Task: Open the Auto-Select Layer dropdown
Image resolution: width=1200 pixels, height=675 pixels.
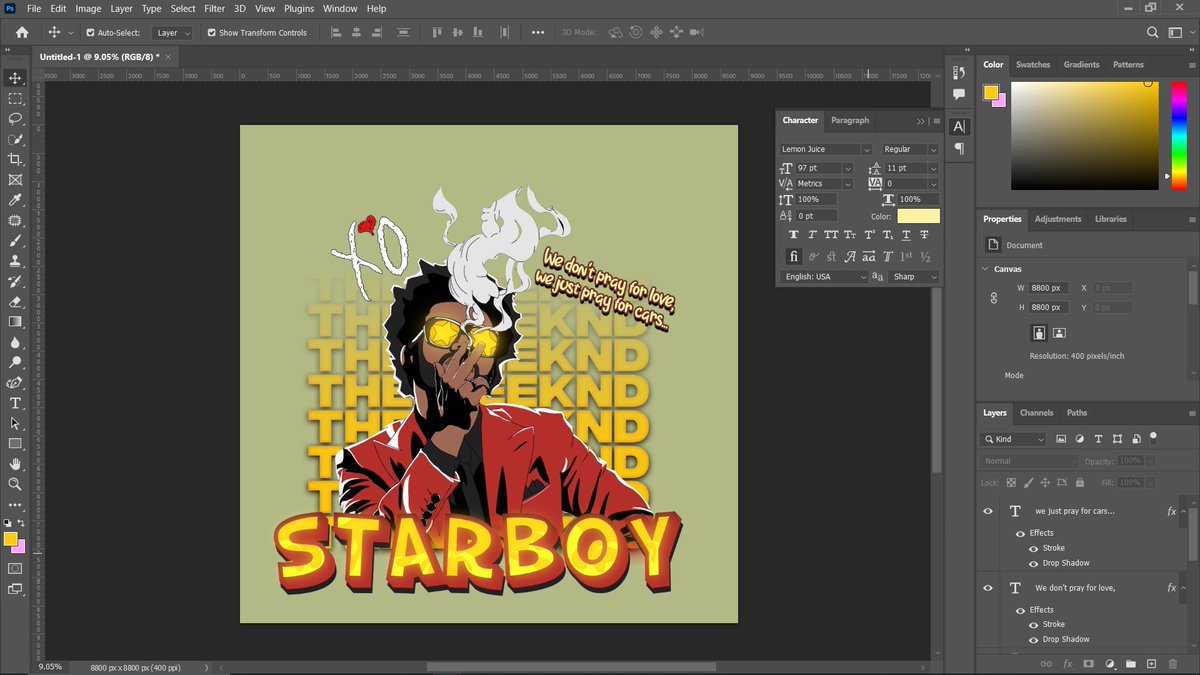Action: (173, 32)
